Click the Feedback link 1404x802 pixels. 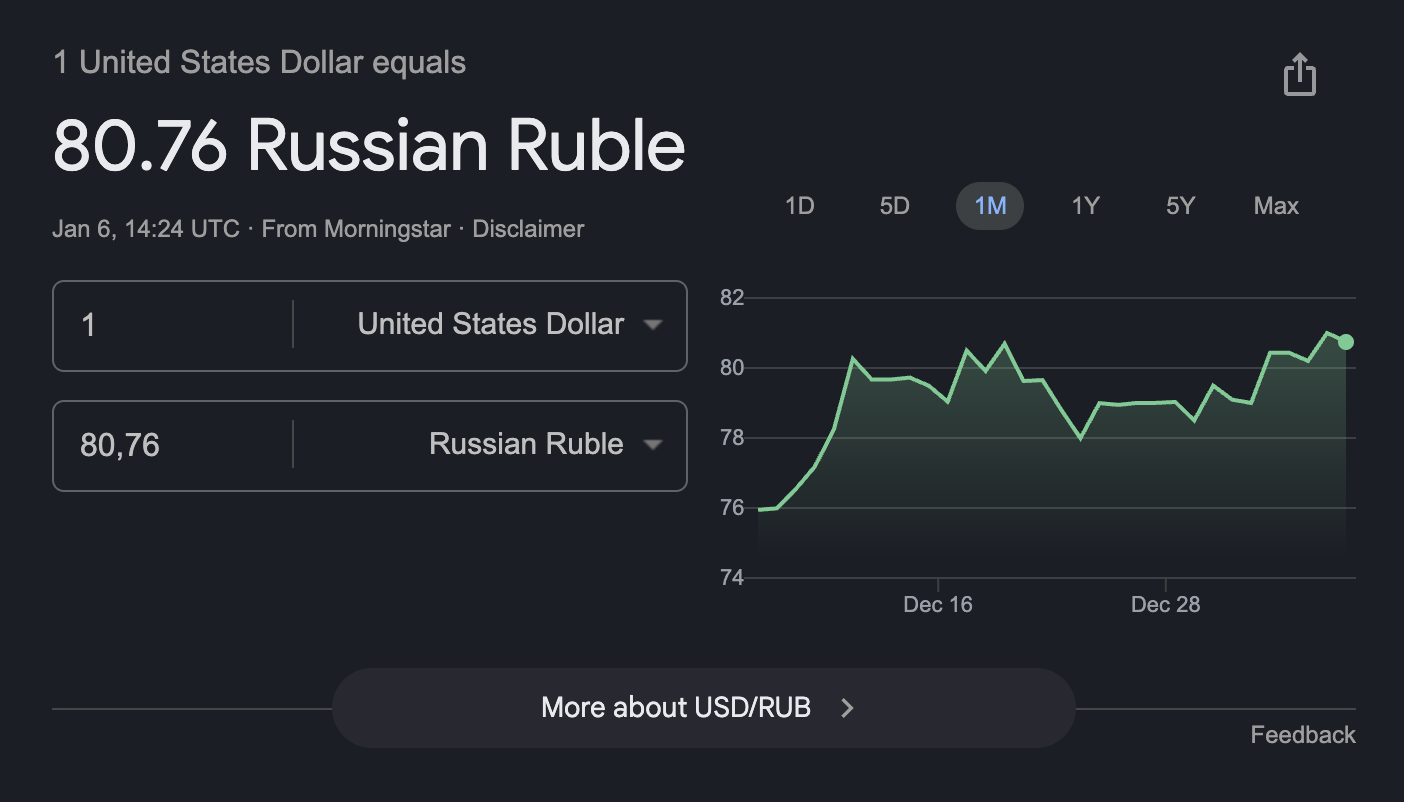pyautogui.click(x=1303, y=735)
